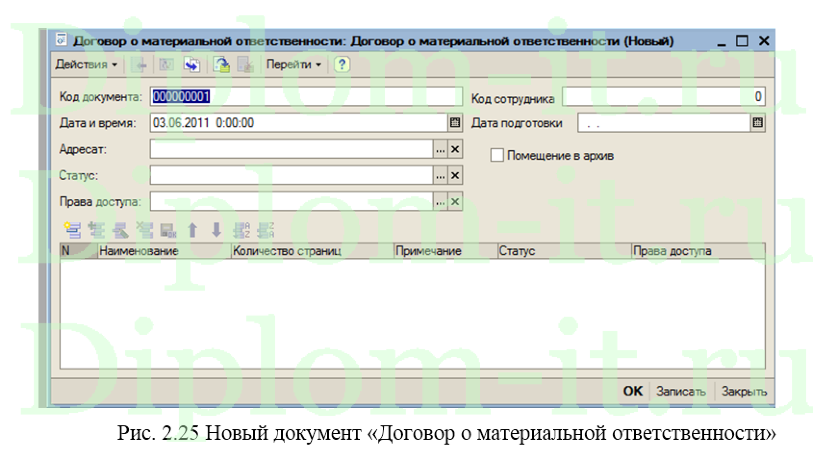The width and height of the screenshot is (813, 460).
Task: Click the window title bar document icon
Action: click(x=61, y=40)
